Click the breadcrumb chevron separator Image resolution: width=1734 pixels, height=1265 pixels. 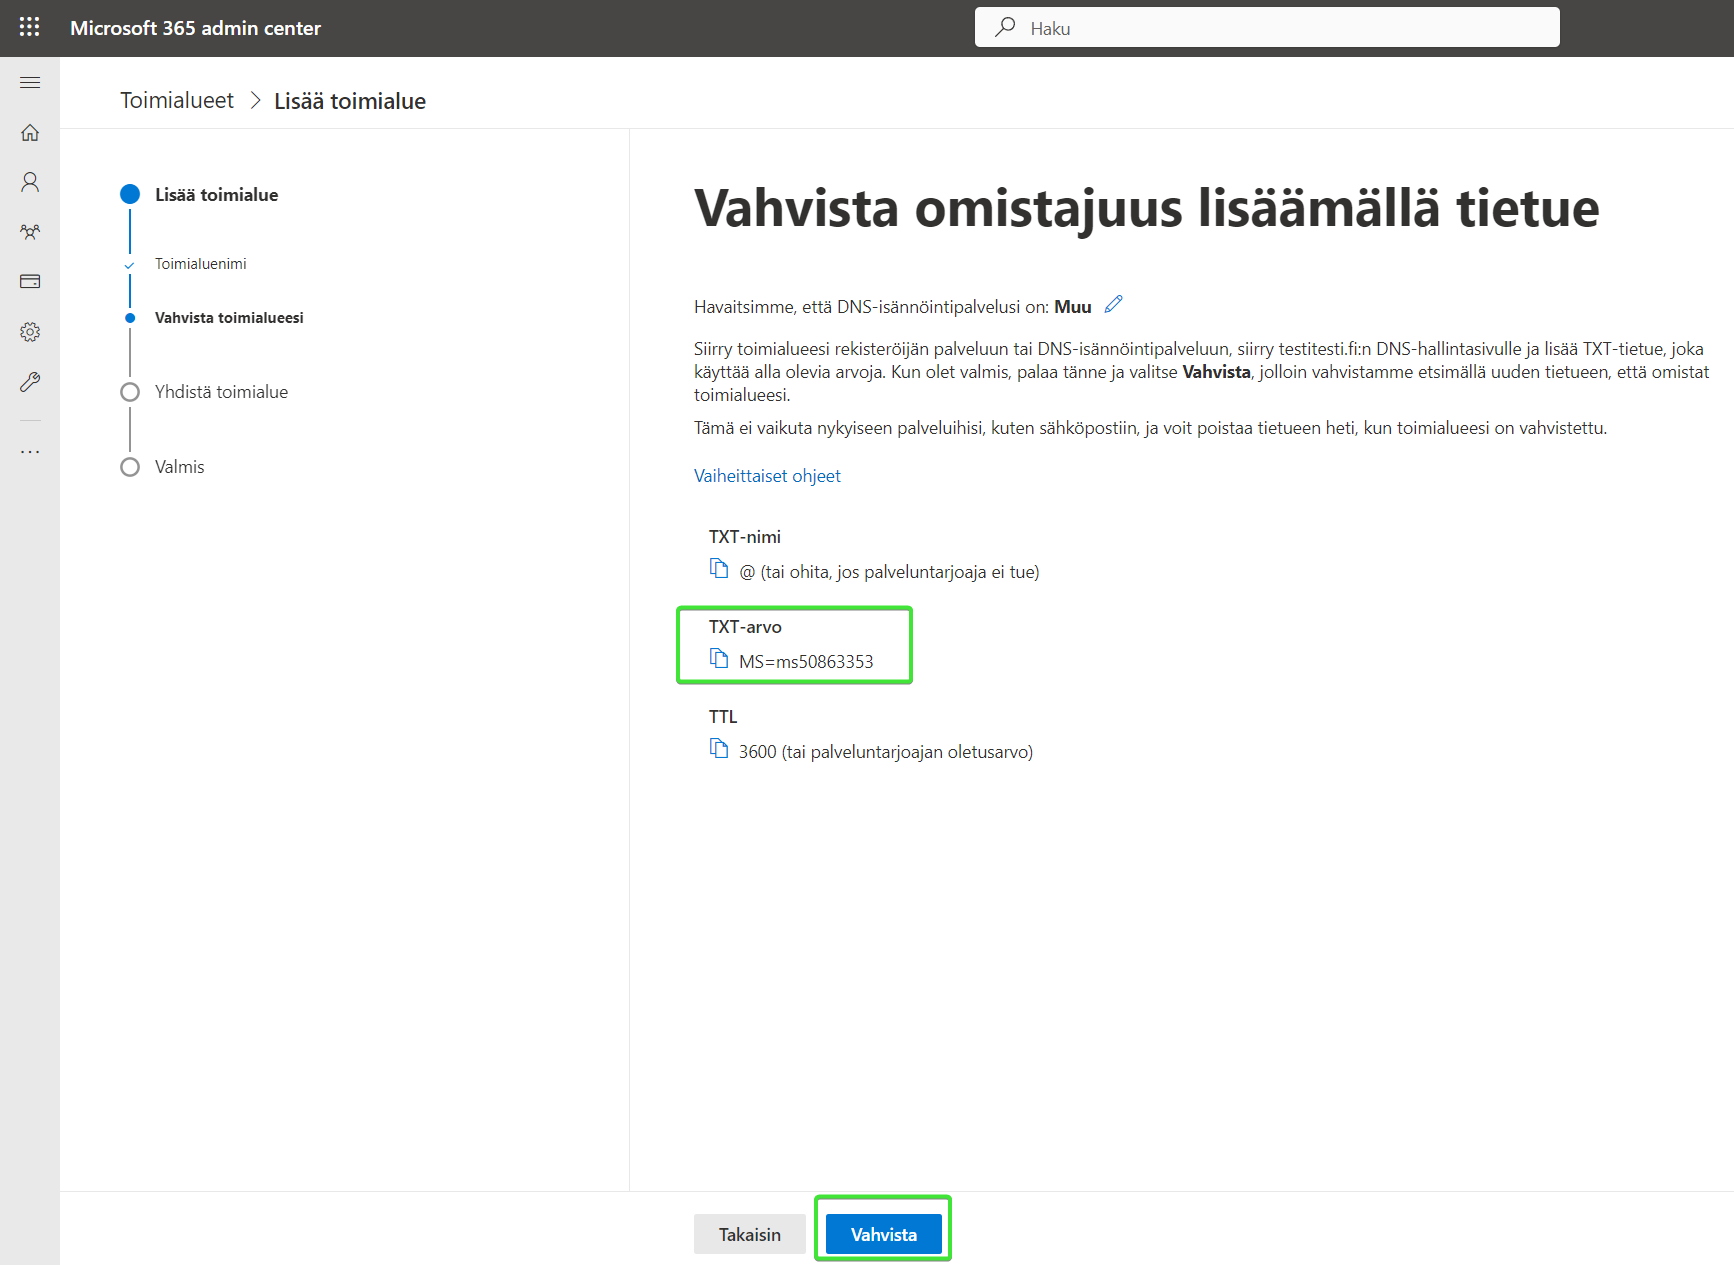[x=255, y=100]
